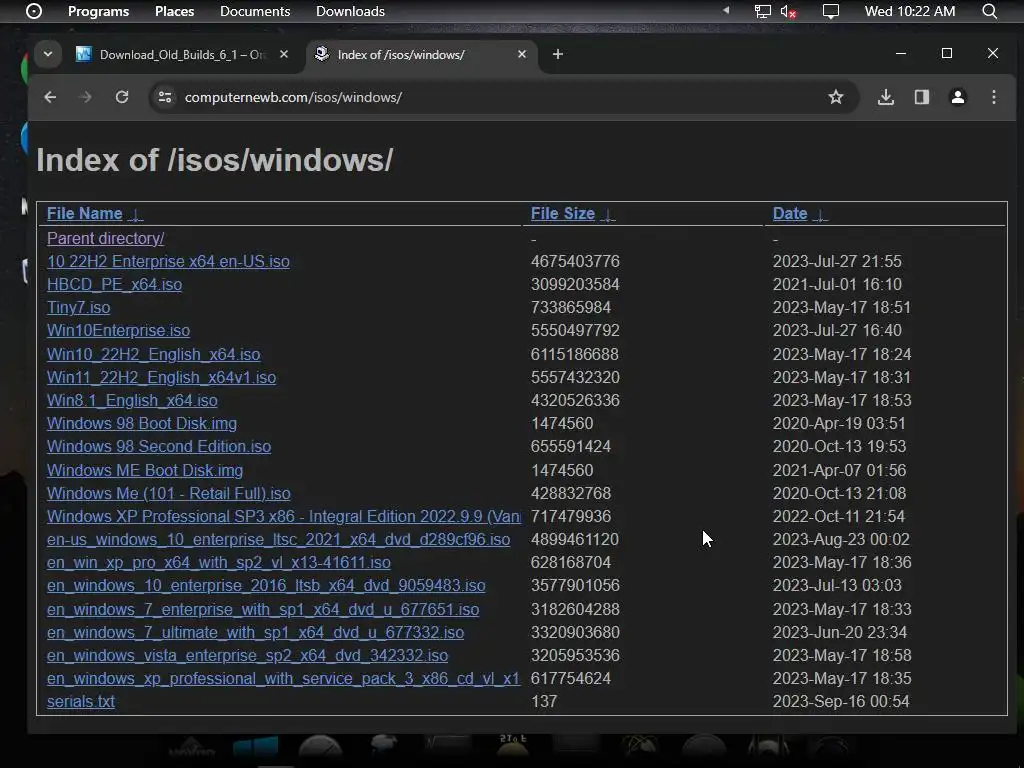Open the Downloads menu
The height and width of the screenshot is (768, 1024).
click(350, 11)
